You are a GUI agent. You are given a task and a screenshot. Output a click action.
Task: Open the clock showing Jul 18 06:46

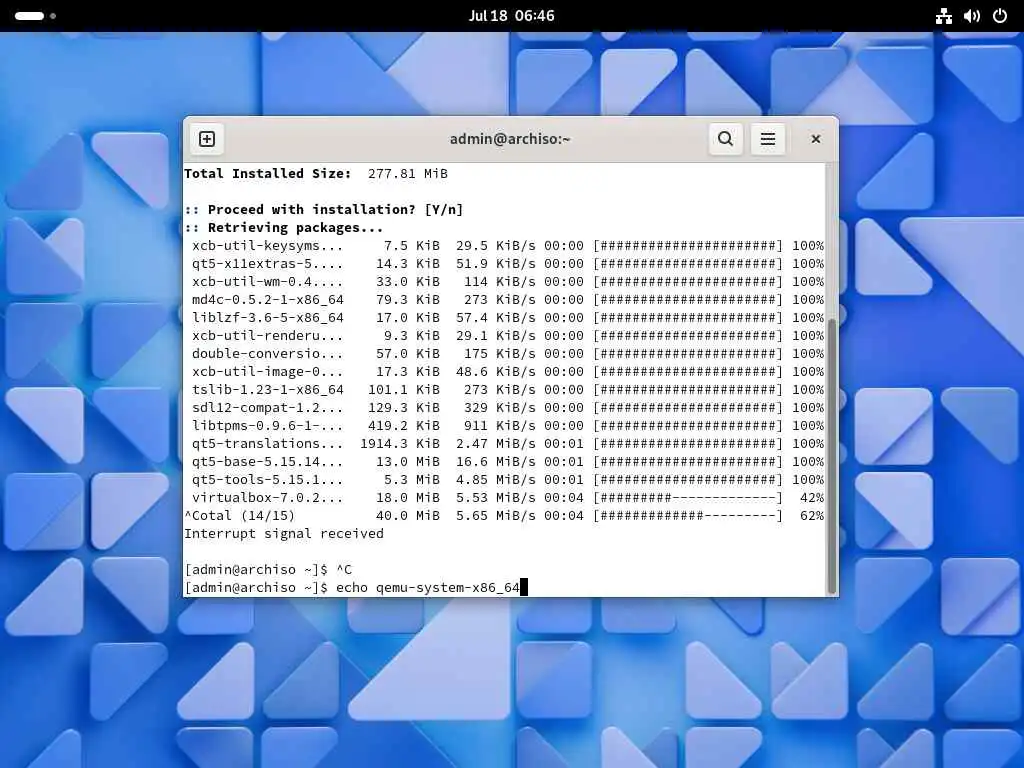[511, 16]
